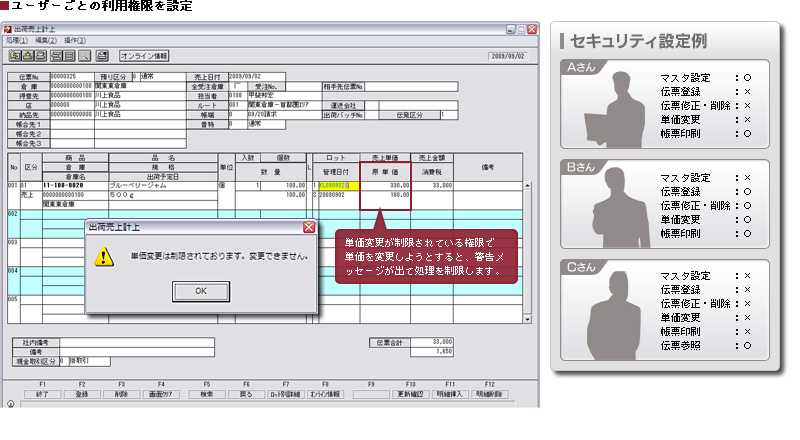
Task: Open the 操作(3) menu
Action: coord(75,40)
